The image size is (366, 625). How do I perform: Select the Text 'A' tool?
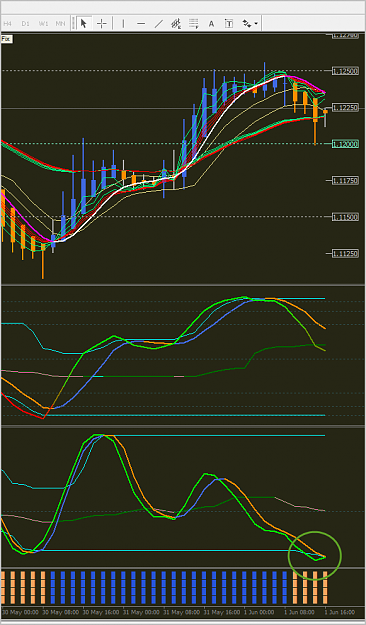211,24
